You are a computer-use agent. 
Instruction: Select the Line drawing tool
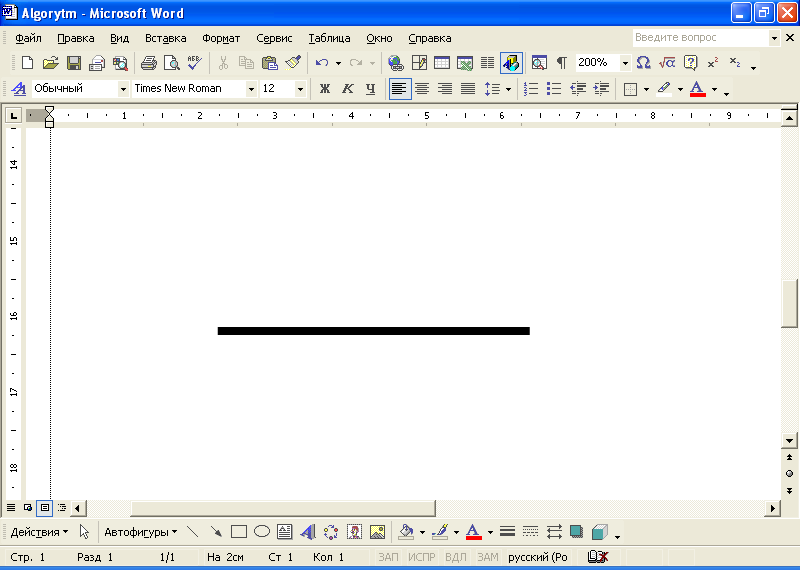click(x=192, y=532)
